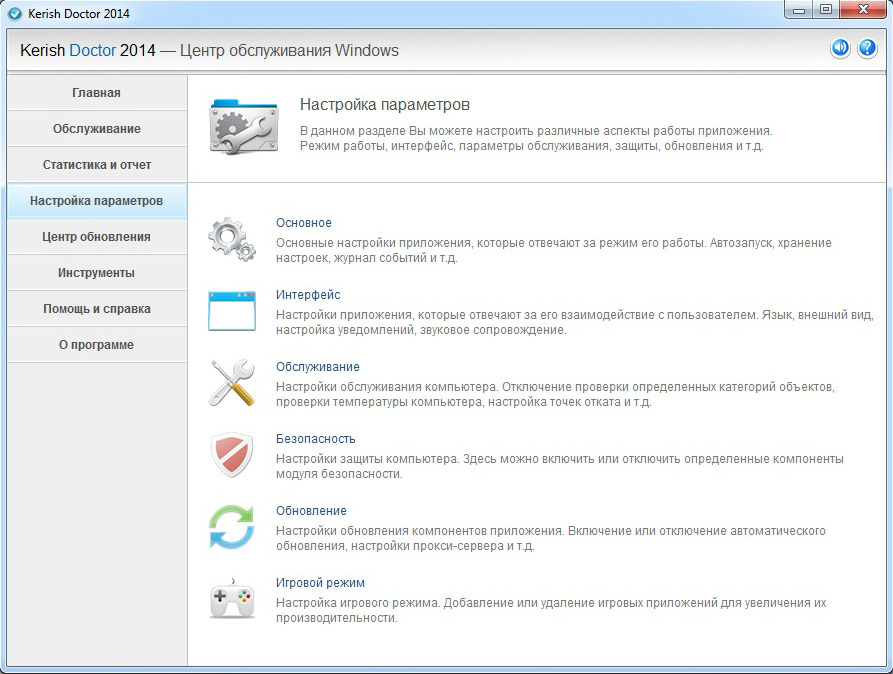Open the Основное settings link

(x=304, y=223)
